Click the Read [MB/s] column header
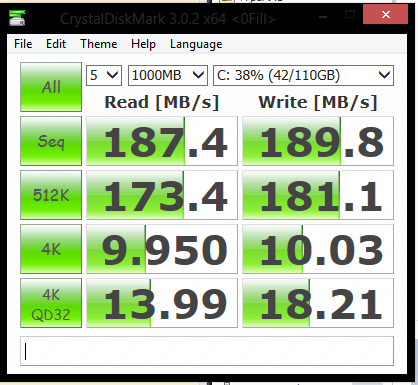The height and width of the screenshot is (385, 418). [162, 102]
